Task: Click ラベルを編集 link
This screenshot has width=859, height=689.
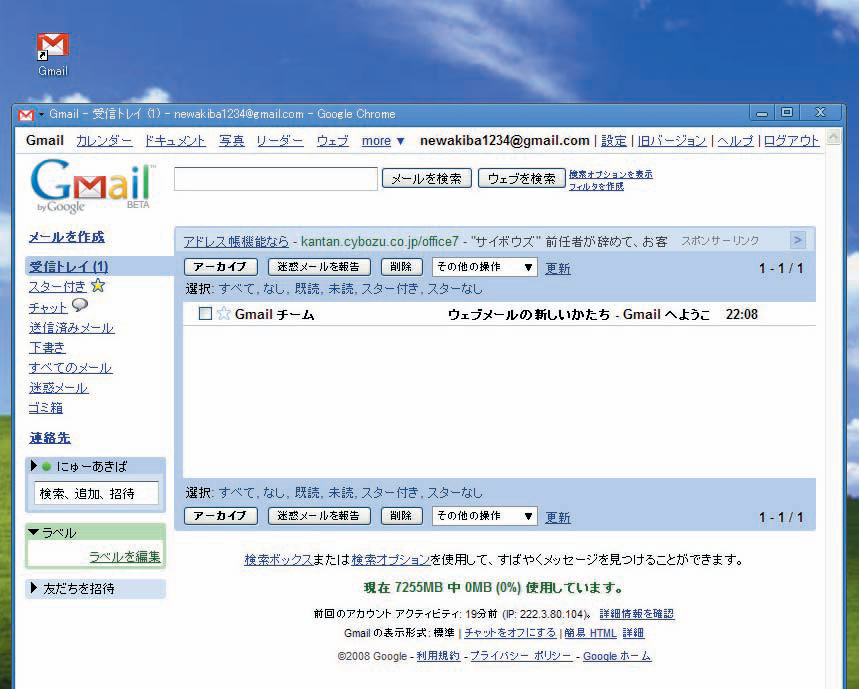Action: pyautogui.click(x=125, y=556)
